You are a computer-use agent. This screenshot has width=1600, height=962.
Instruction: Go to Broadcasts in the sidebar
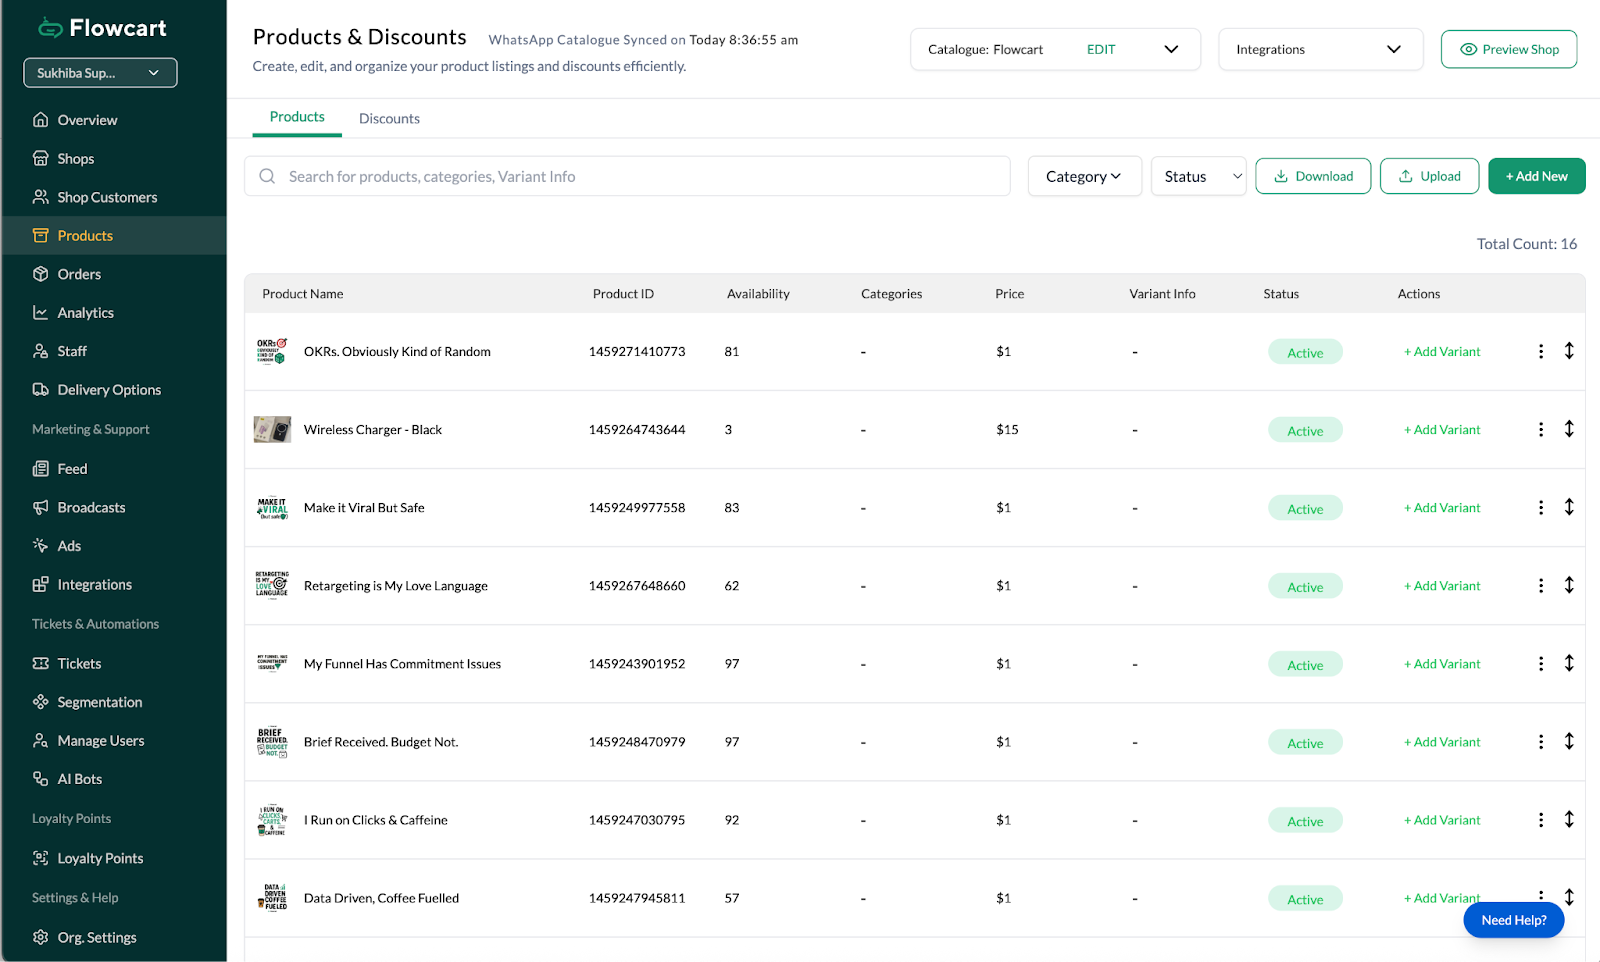pyautogui.click(x=91, y=508)
